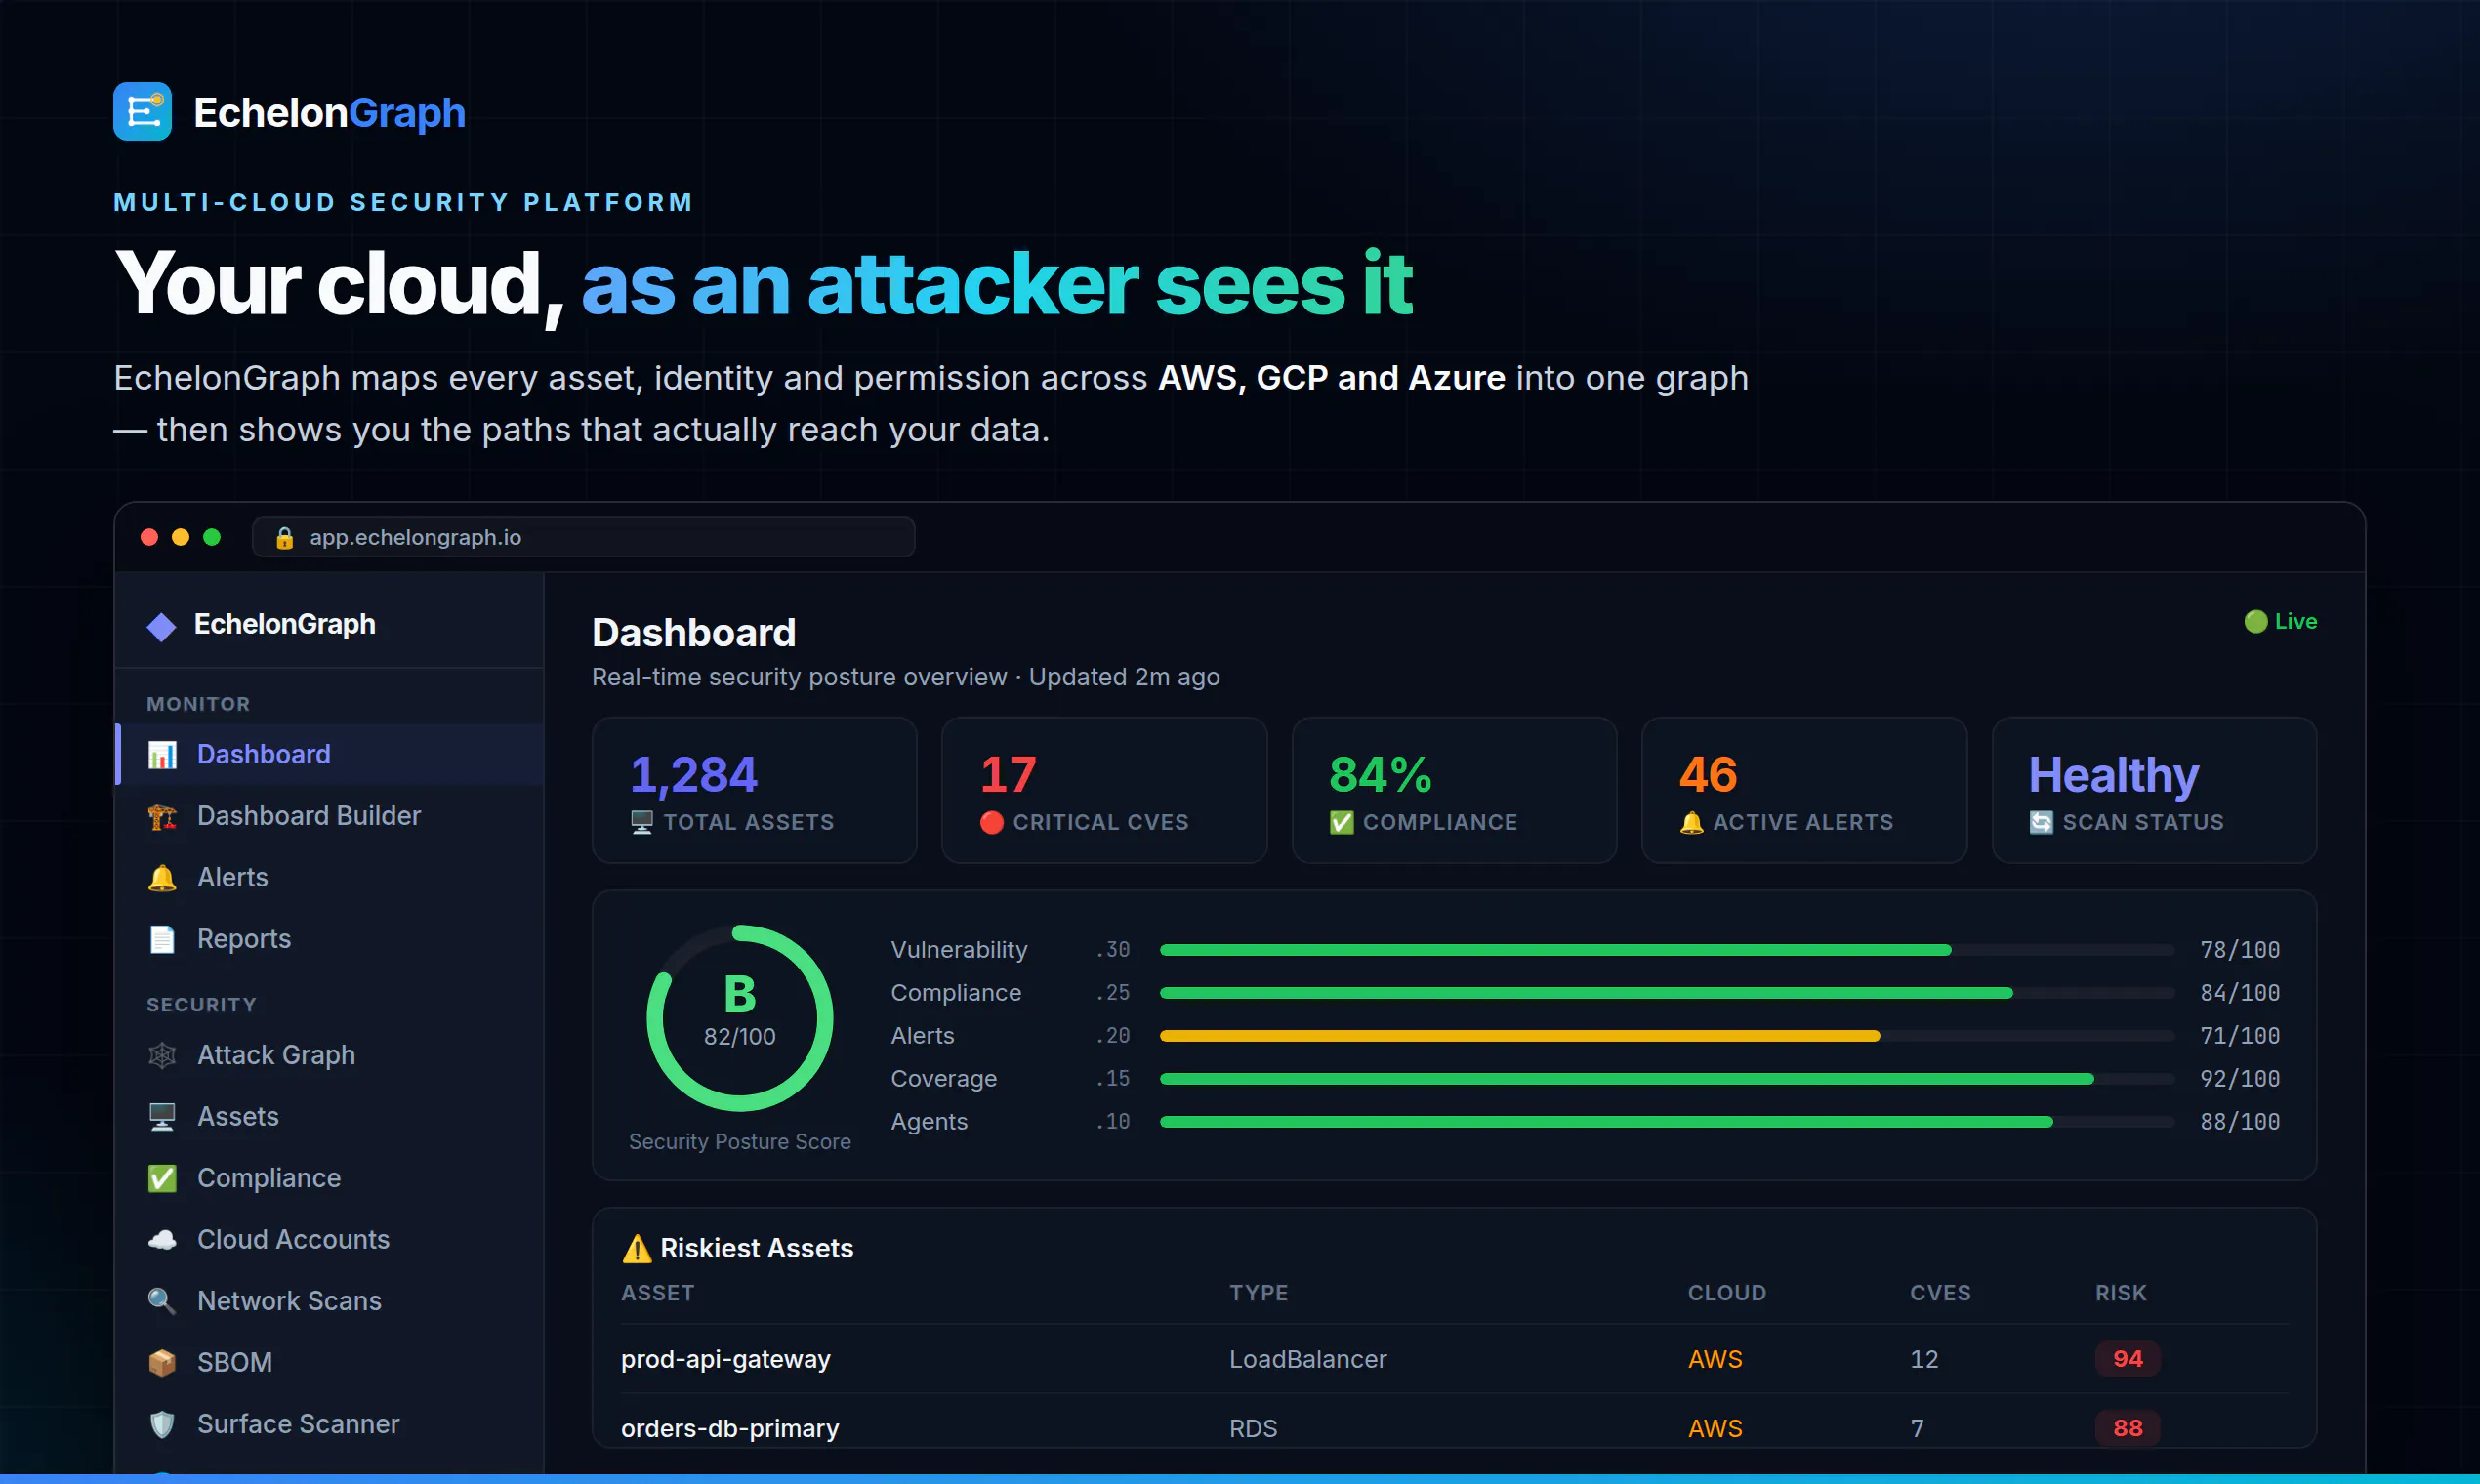The width and height of the screenshot is (2480, 1484).
Task: Click the Scan Status refresh icon
Action: click(2042, 823)
